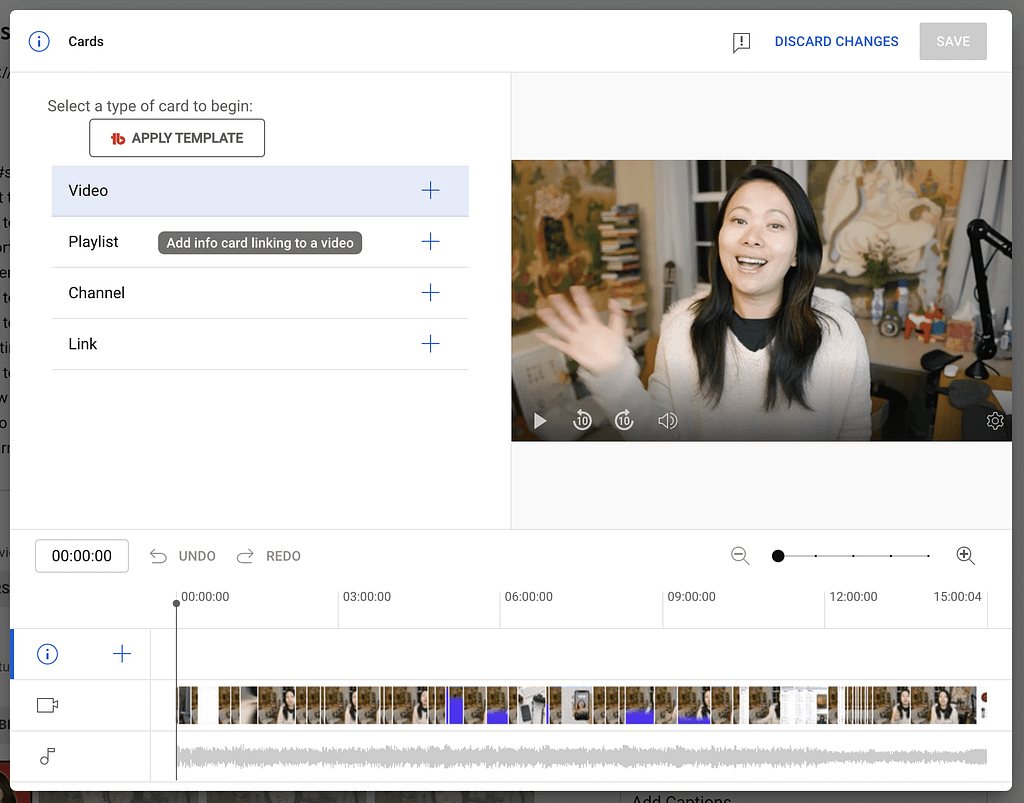1024x803 pixels.
Task: Play the video preview
Action: [x=540, y=420]
